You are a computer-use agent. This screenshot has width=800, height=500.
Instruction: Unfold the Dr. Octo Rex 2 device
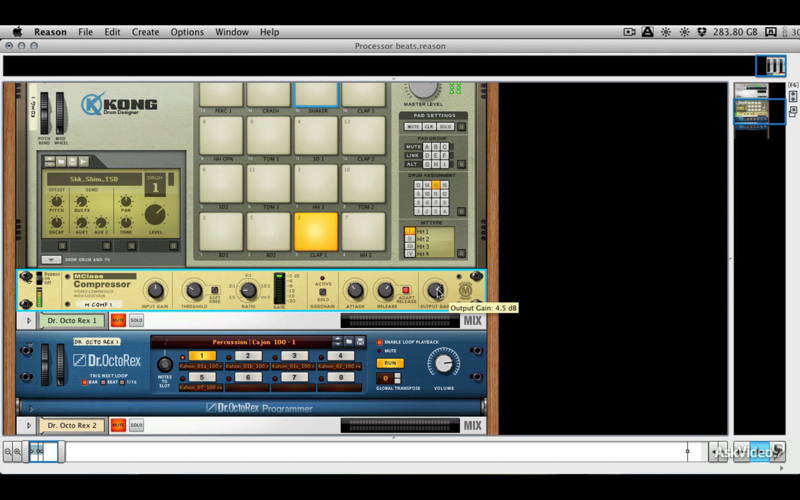pyautogui.click(x=29, y=425)
